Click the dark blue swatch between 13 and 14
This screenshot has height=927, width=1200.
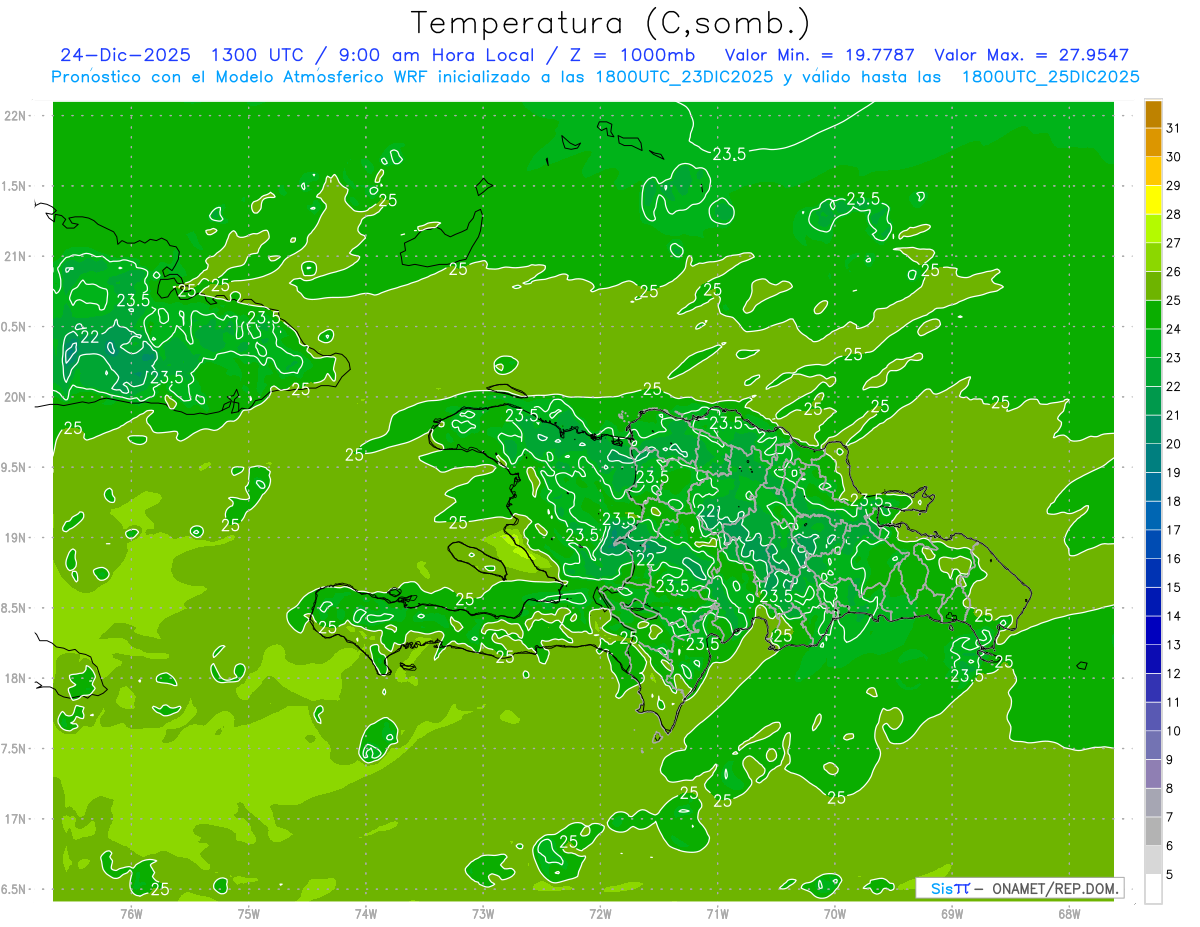pyautogui.click(x=1154, y=630)
